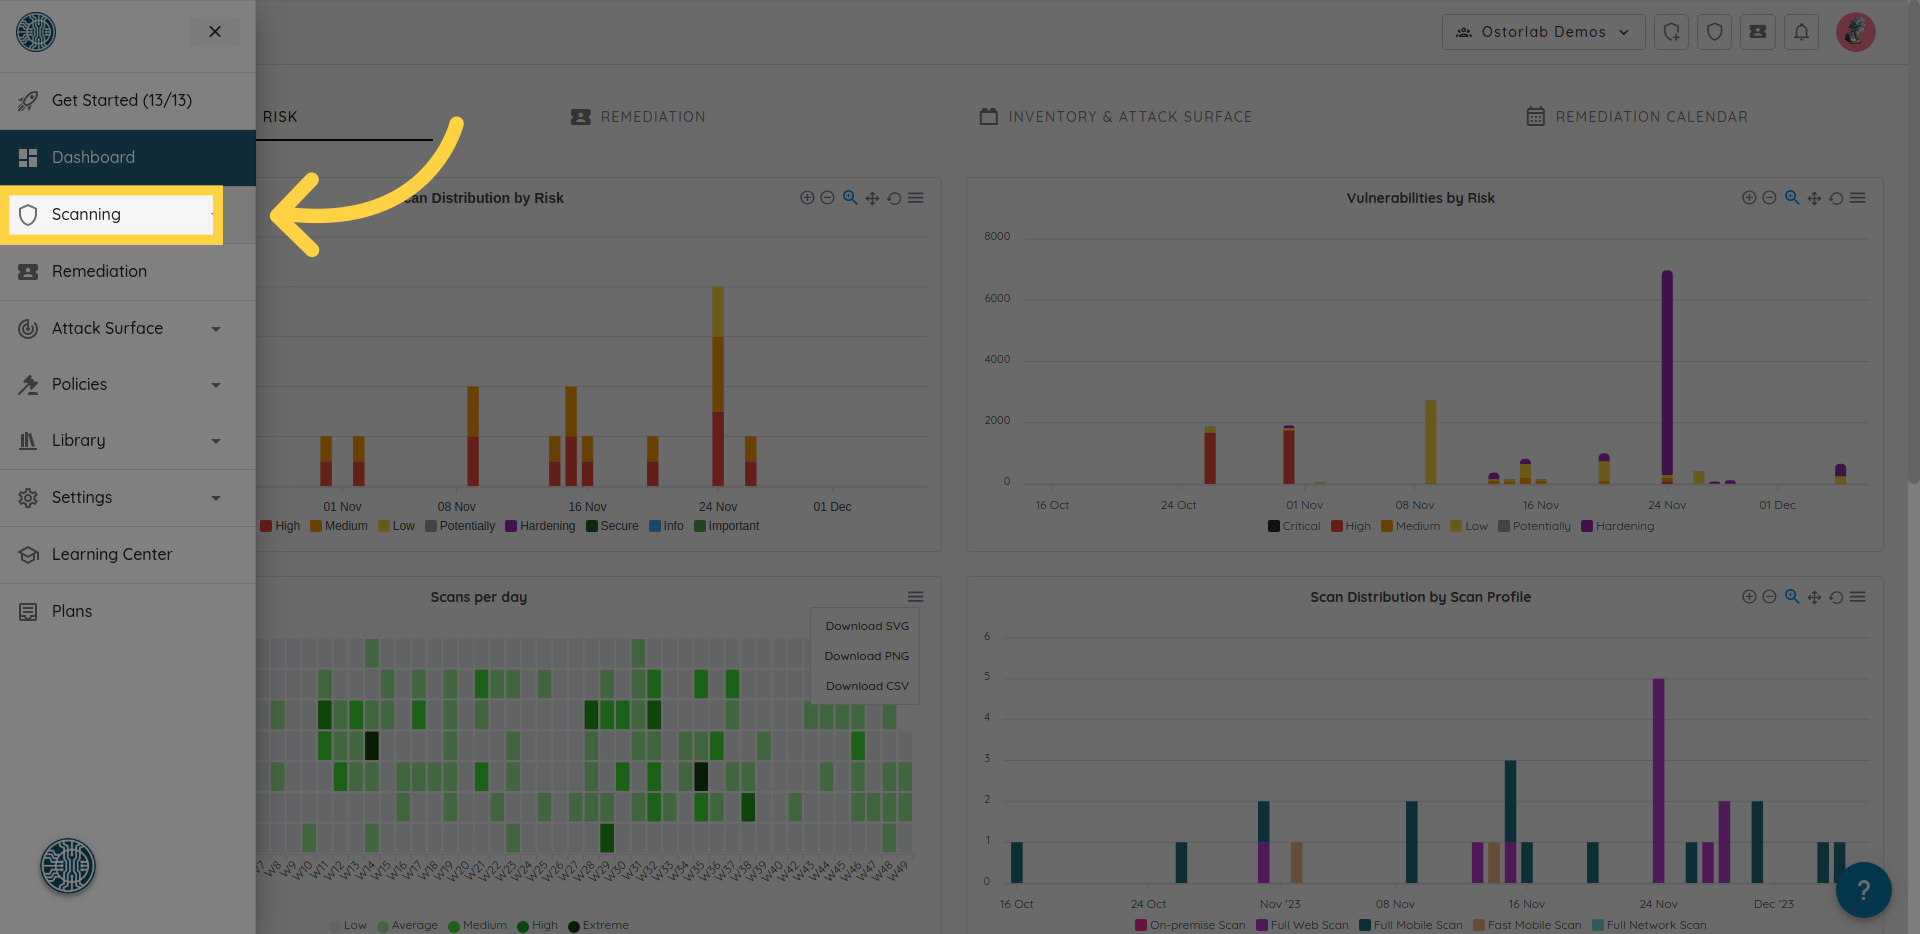The height and width of the screenshot is (934, 1920).
Task: Toggle Important series in Scan Distribution by Risk legend
Action: [727, 526]
